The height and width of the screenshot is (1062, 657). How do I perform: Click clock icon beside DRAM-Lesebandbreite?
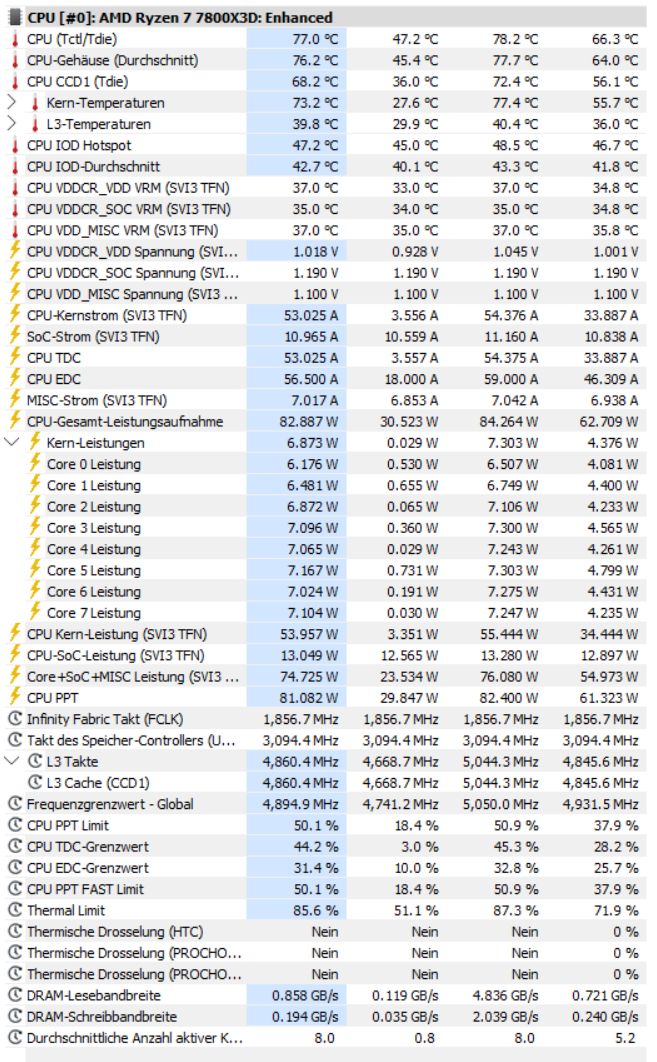15,995
